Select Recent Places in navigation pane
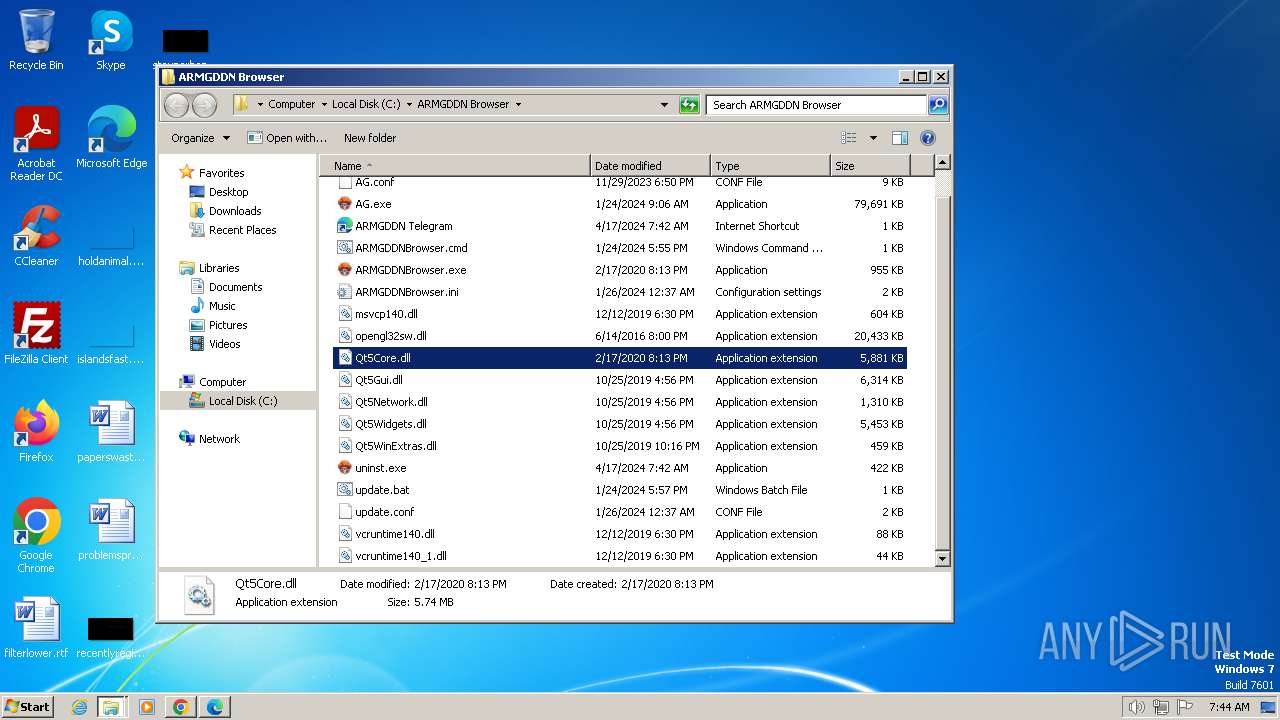 [242, 230]
